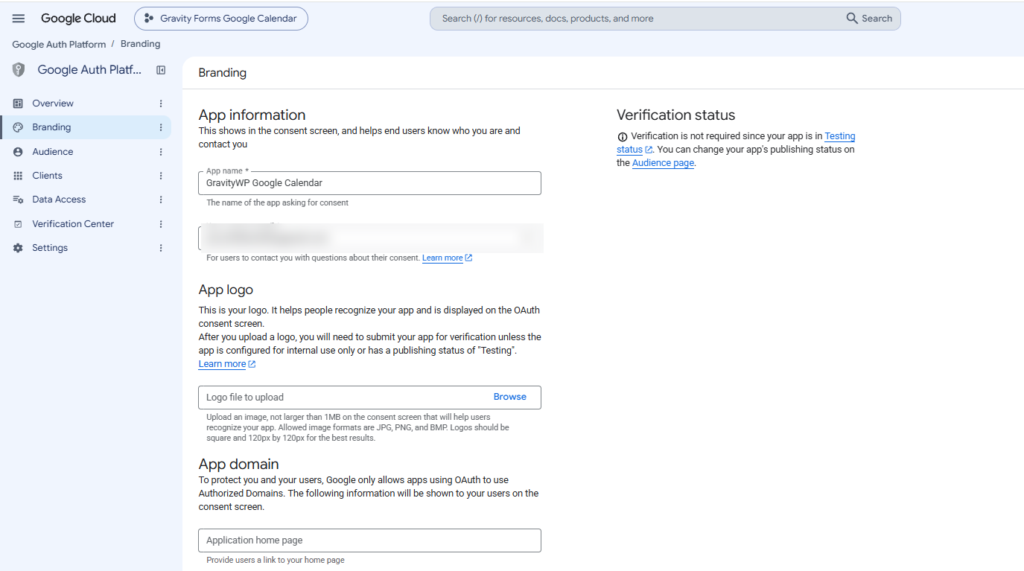1024x571 pixels.
Task: Click the Audience person icon
Action: point(18,152)
